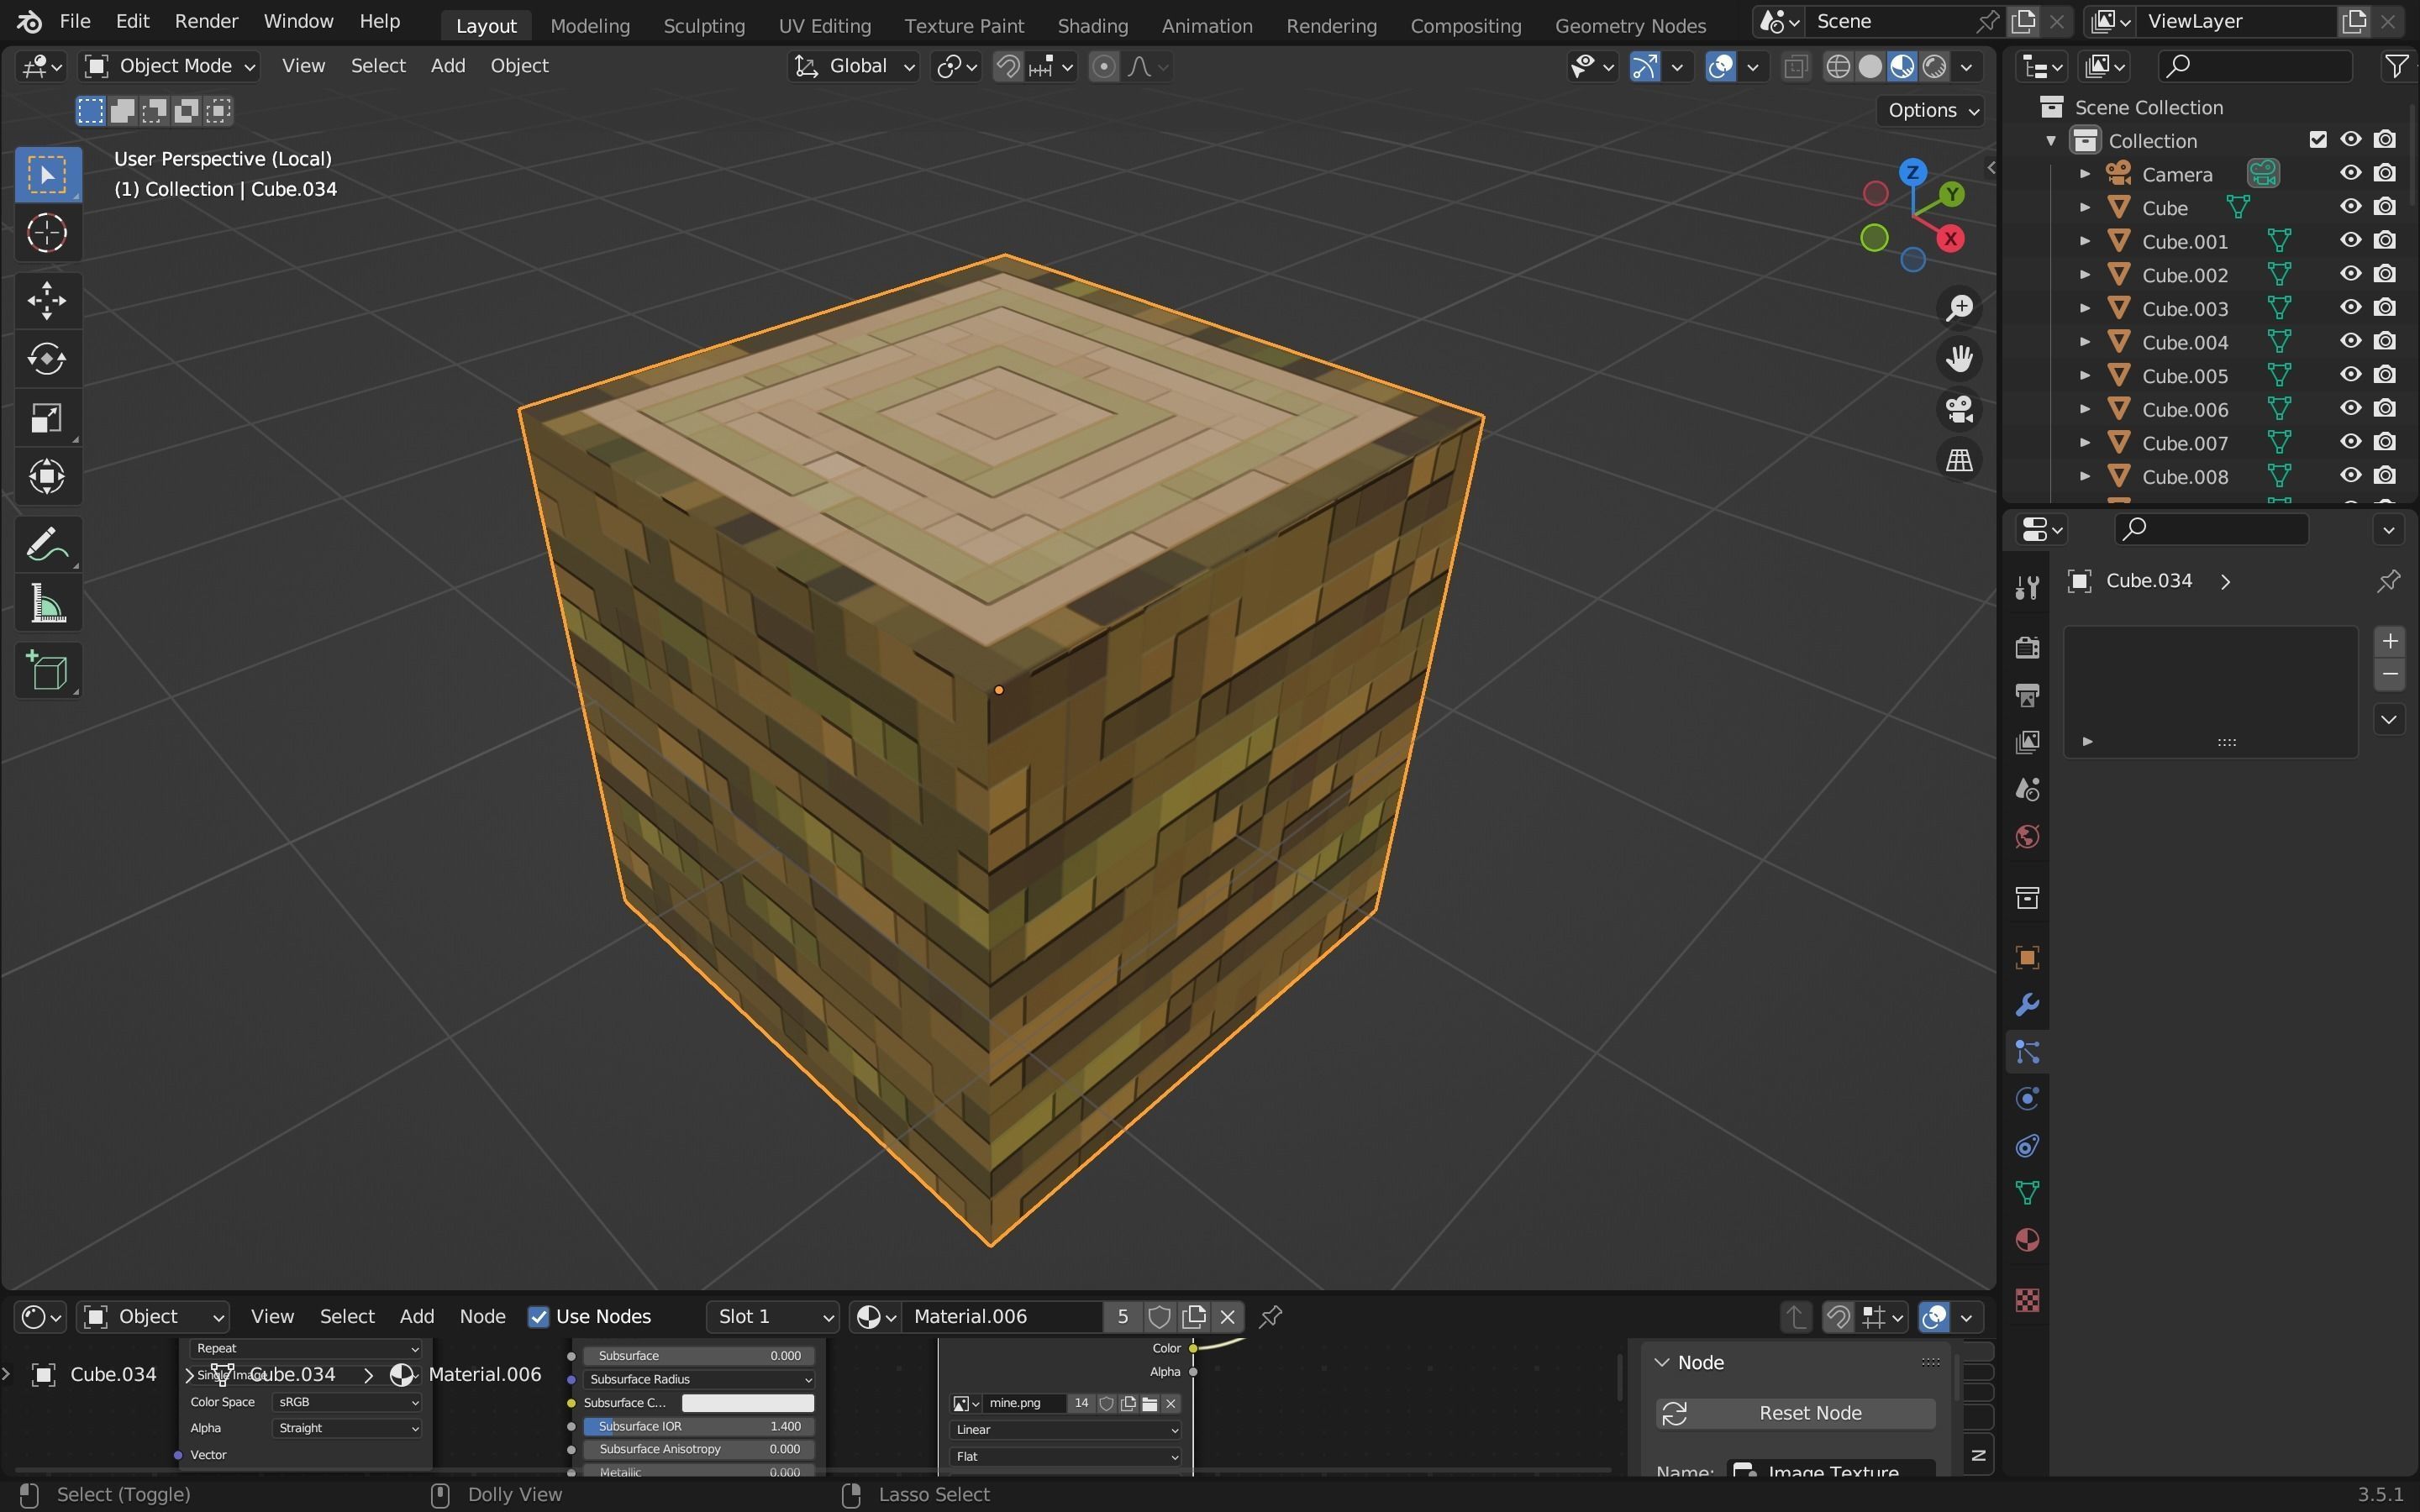Select the Rotate tool
Screen dimensions: 2420x1512
click(46, 359)
